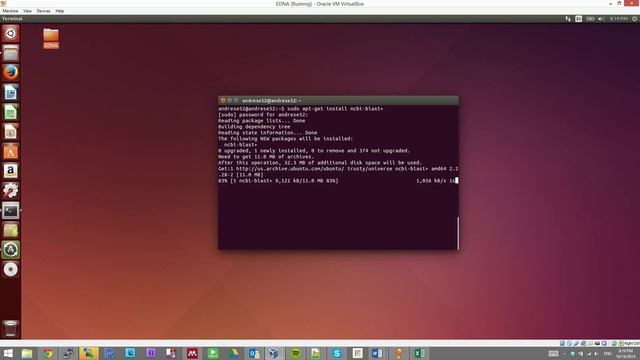This screenshot has height=360, width=640.
Task: Click the apt-get download progress line
Action: coord(338,180)
